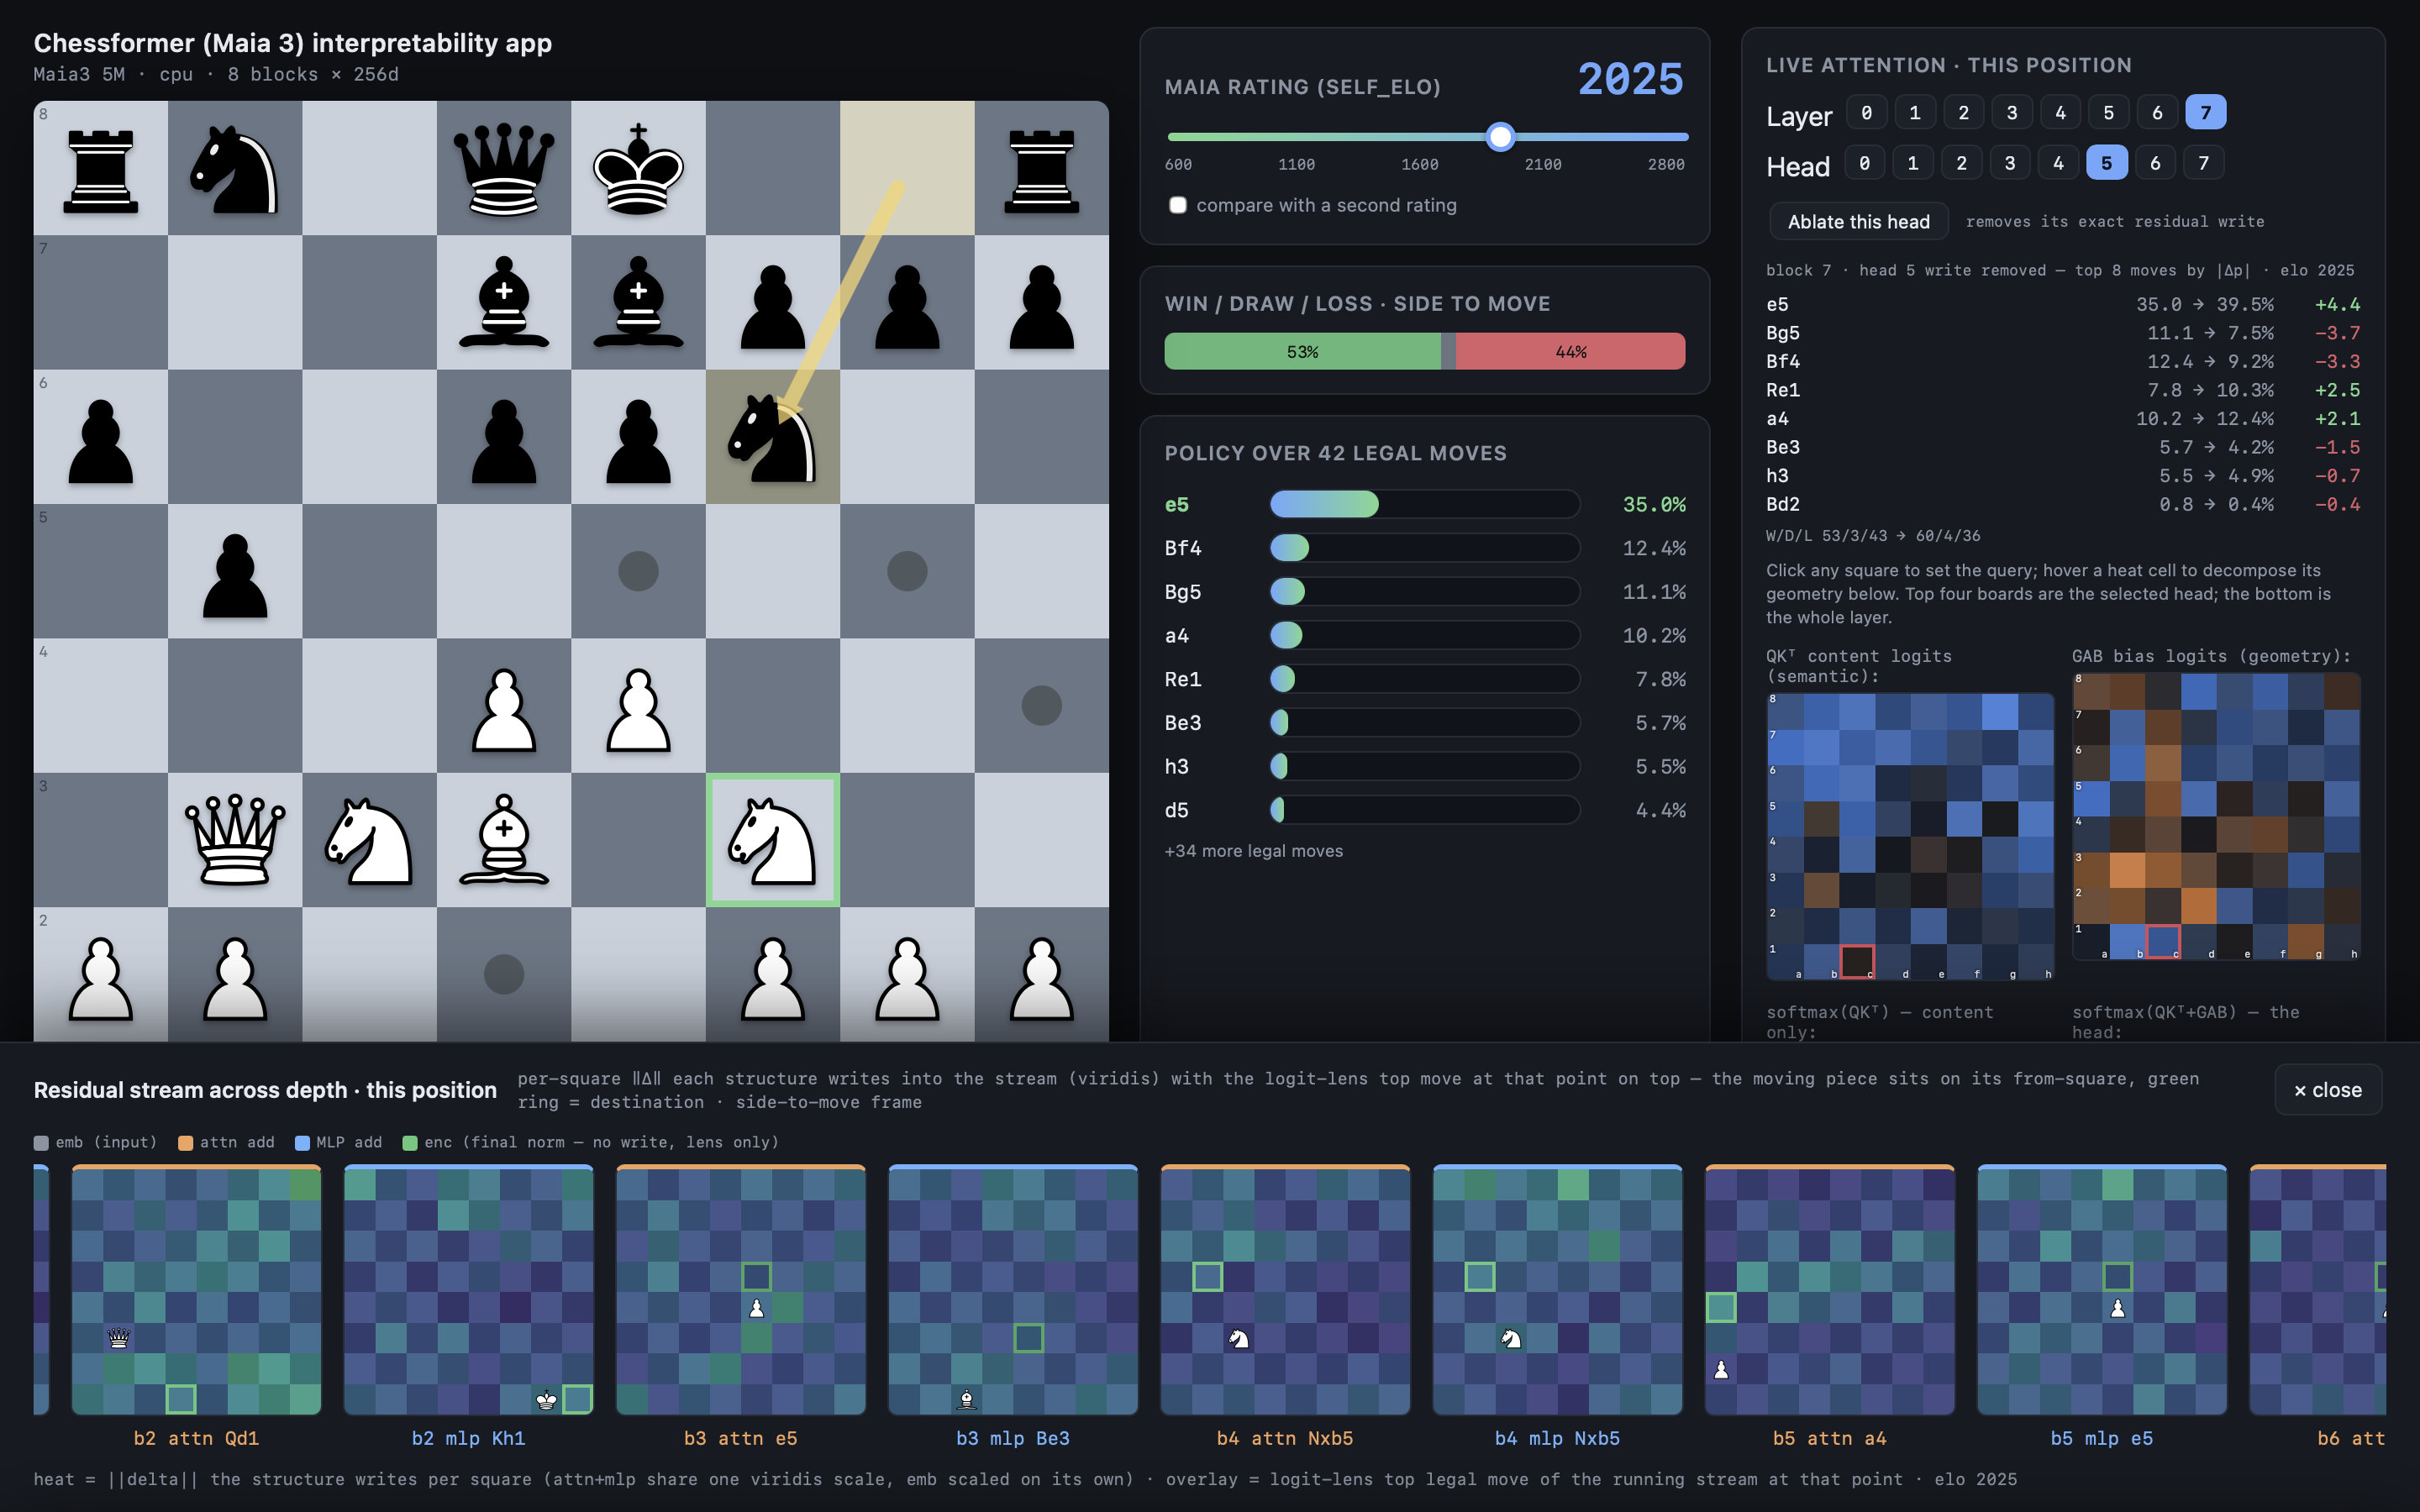Select Layer 0 button
Screen dimensions: 2420x1512
(x=1866, y=112)
